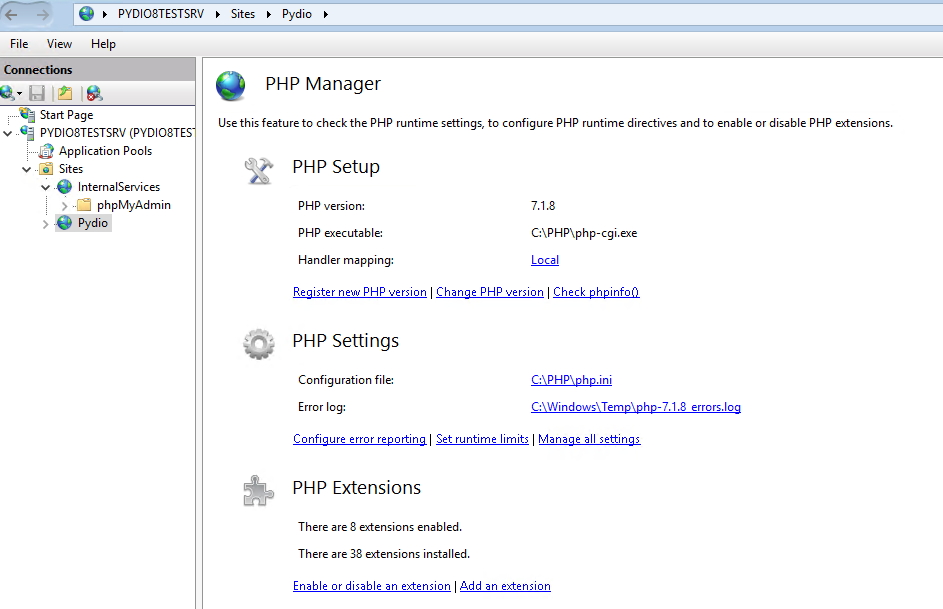Click the PHP Extensions puzzle piece icon

pyautogui.click(x=259, y=491)
